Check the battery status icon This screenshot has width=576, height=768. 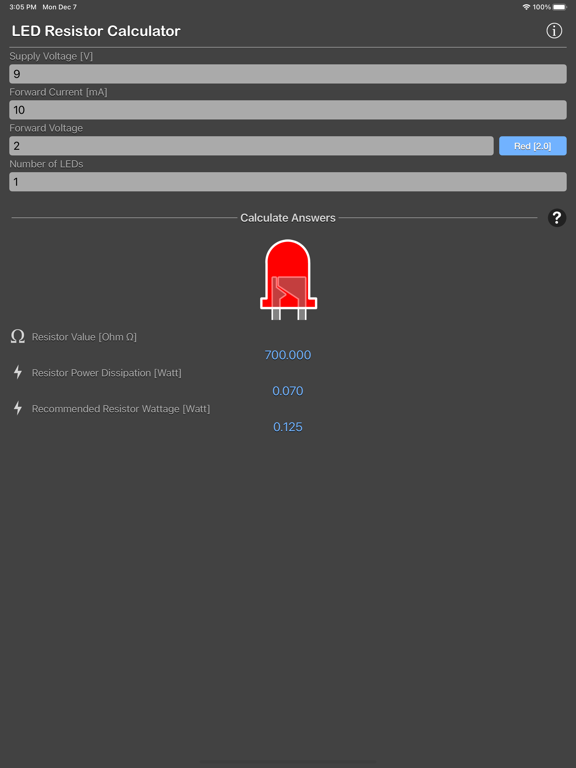560,7
